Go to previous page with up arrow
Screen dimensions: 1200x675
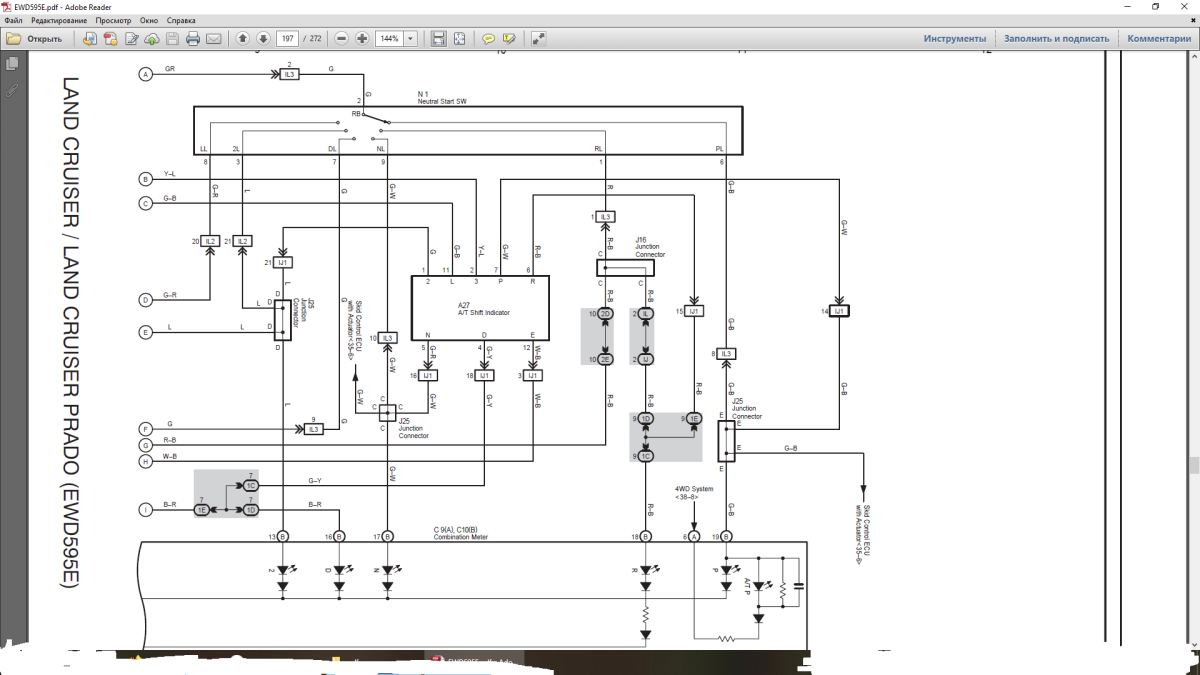[x=243, y=39]
